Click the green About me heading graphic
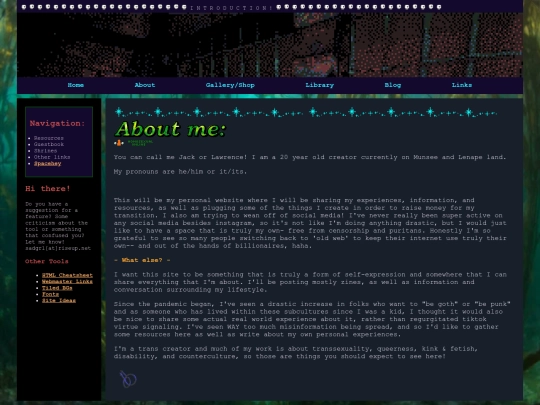Image resolution: width=540 pixels, height=405 pixels. 170,129
